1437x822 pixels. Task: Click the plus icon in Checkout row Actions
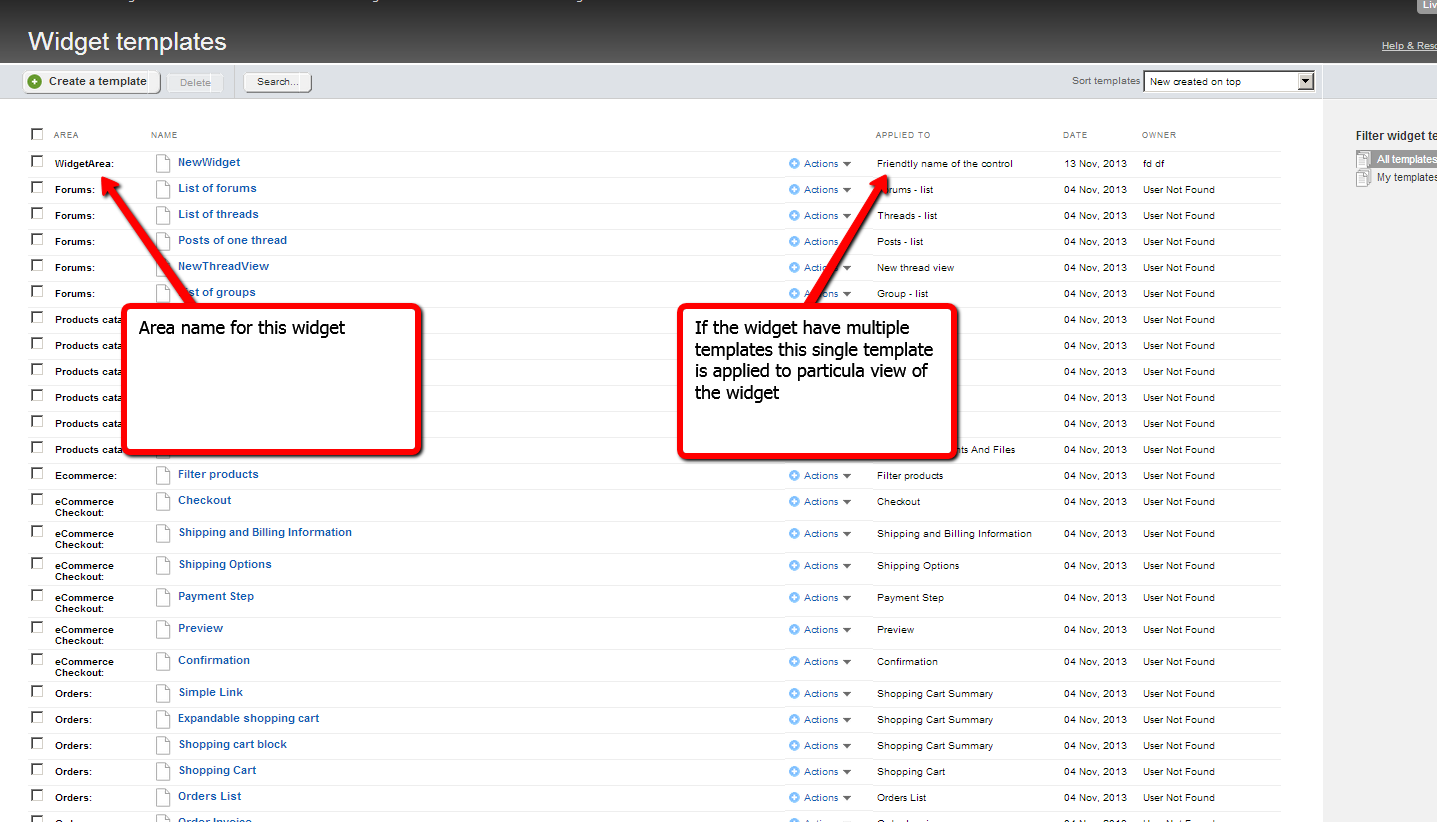(794, 502)
